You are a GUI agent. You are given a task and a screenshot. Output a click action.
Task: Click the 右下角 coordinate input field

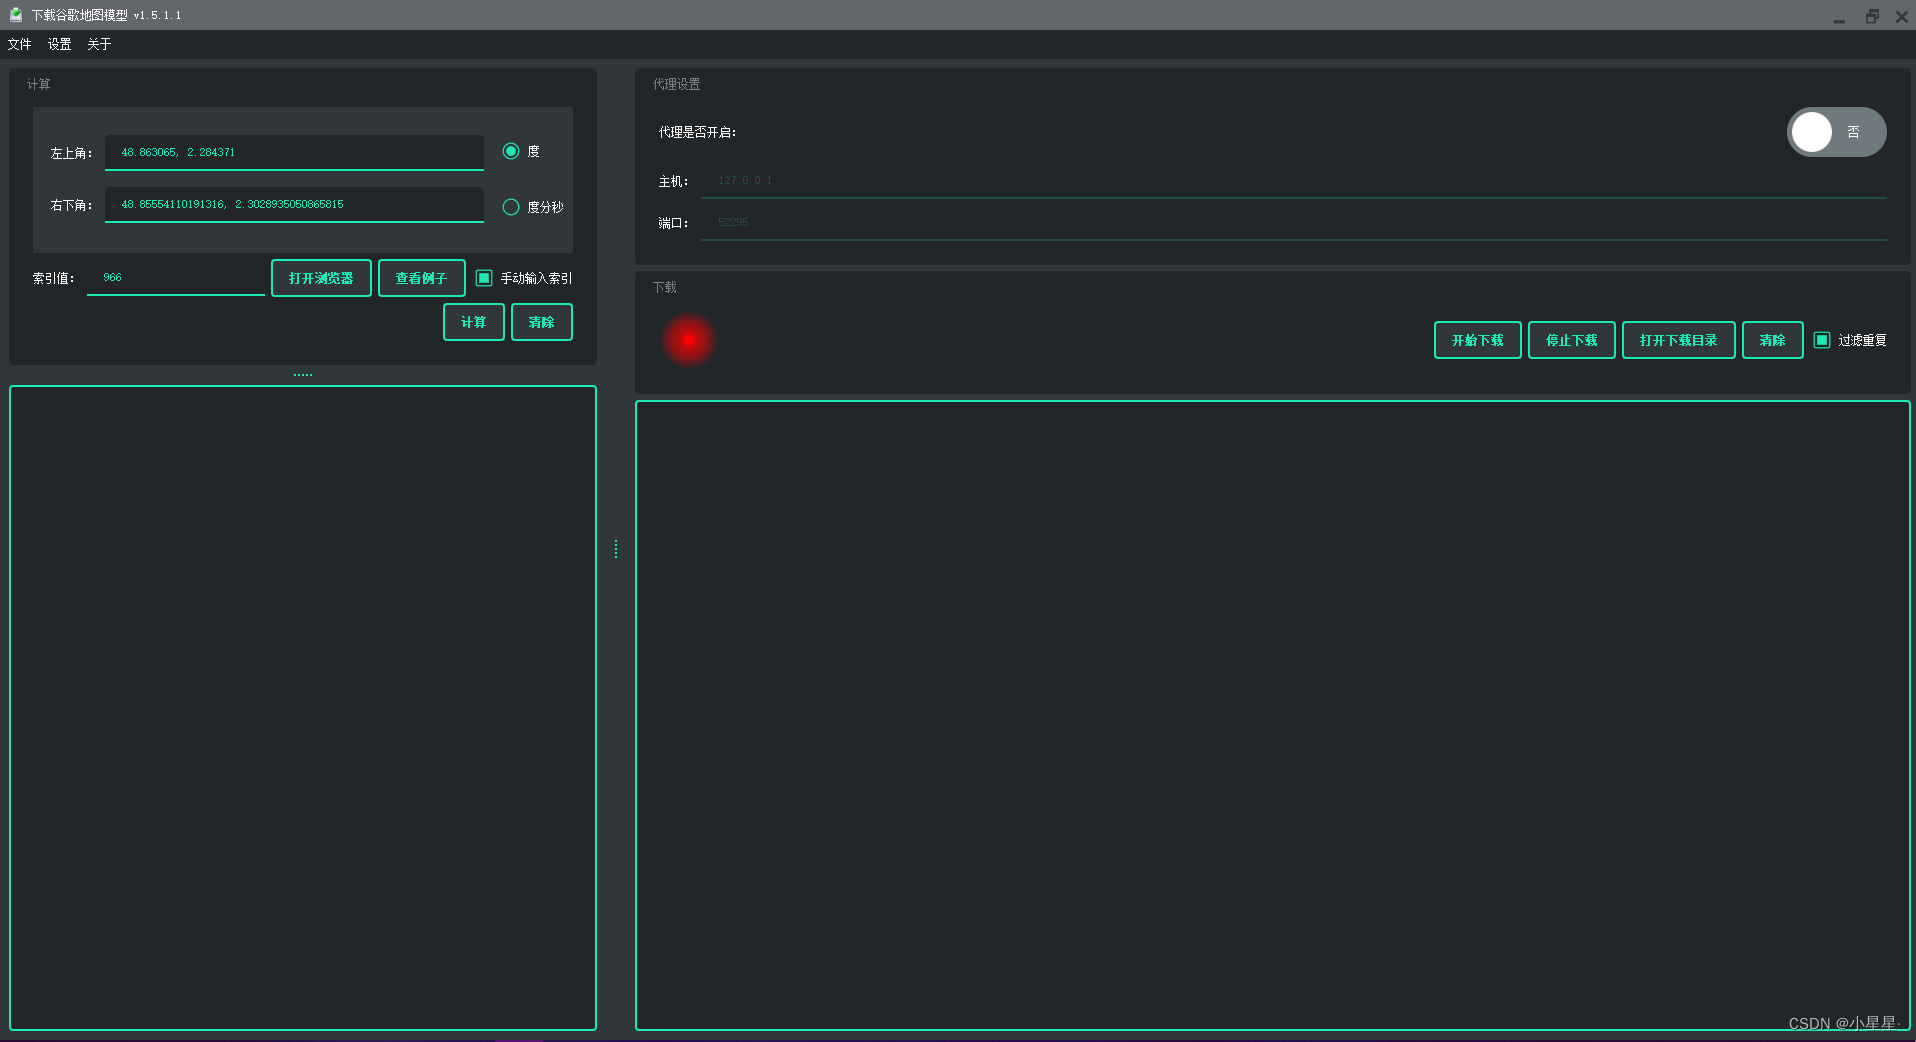pyautogui.click(x=294, y=204)
